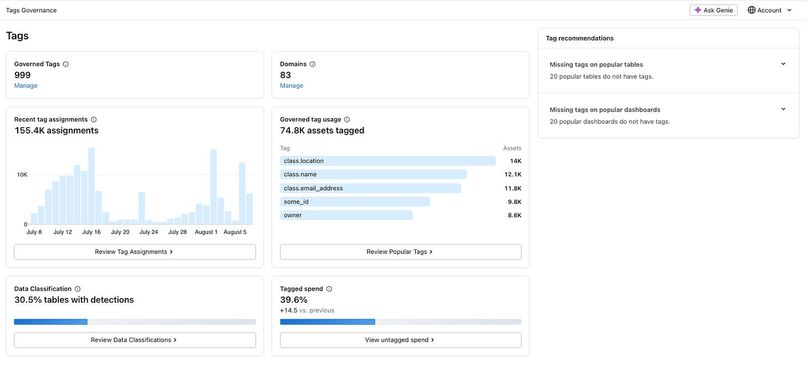This screenshot has height=377, width=807.
Task: Click Review Tag Assignments button
Action: click(x=135, y=252)
